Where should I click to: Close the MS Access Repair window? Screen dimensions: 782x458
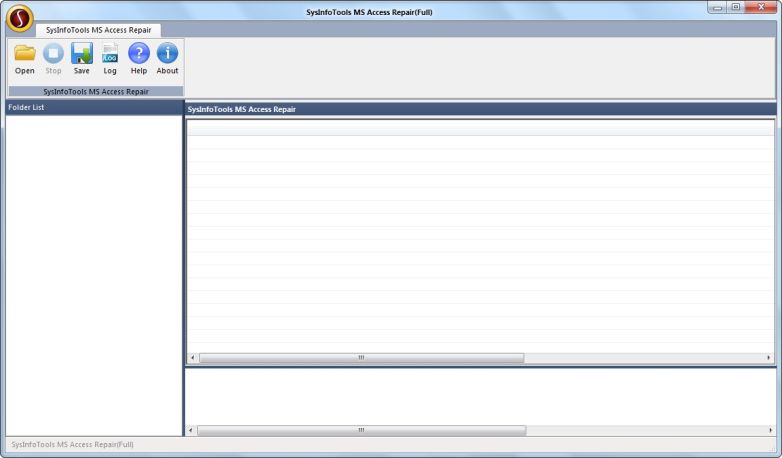[761, 7]
